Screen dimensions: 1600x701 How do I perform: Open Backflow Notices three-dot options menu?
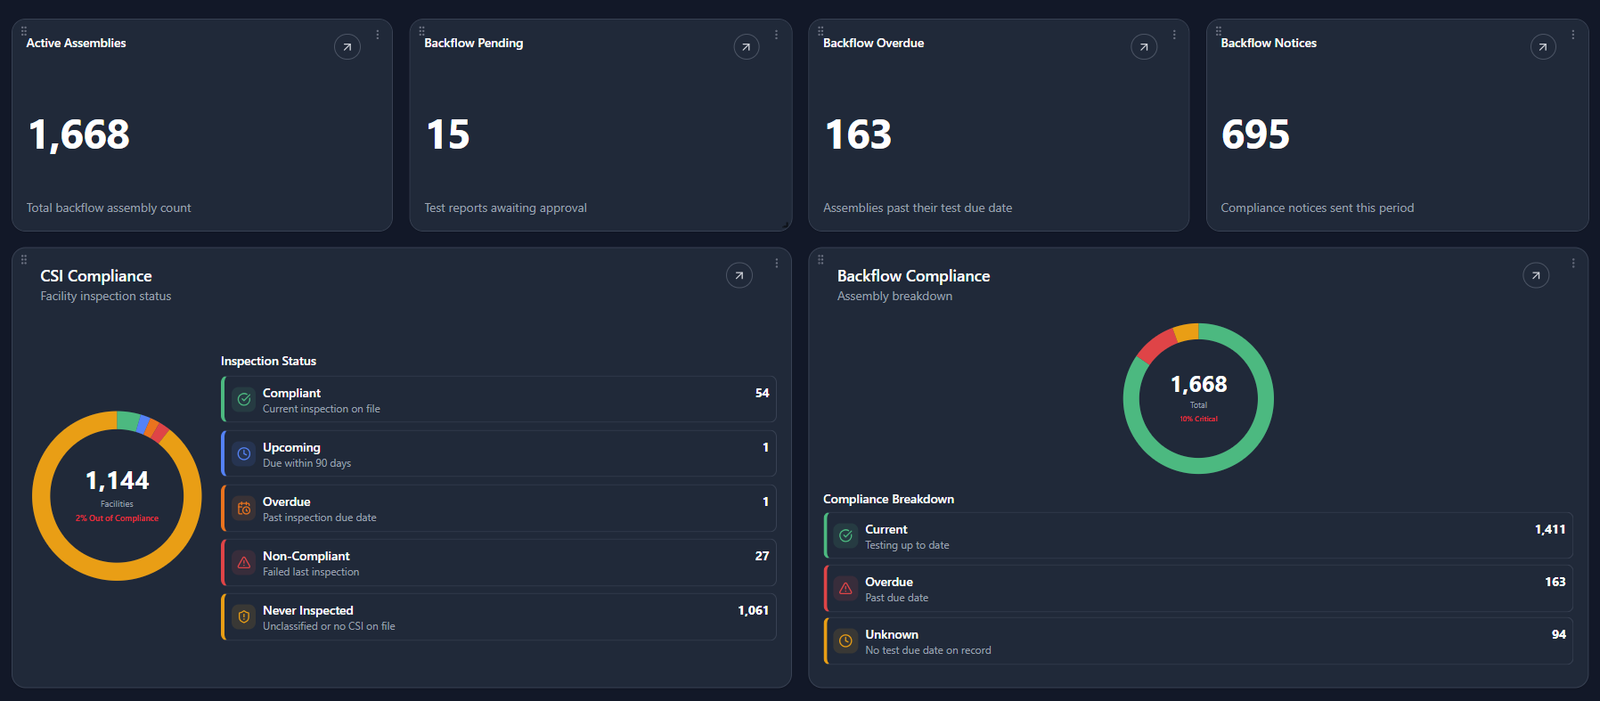click(x=1573, y=35)
